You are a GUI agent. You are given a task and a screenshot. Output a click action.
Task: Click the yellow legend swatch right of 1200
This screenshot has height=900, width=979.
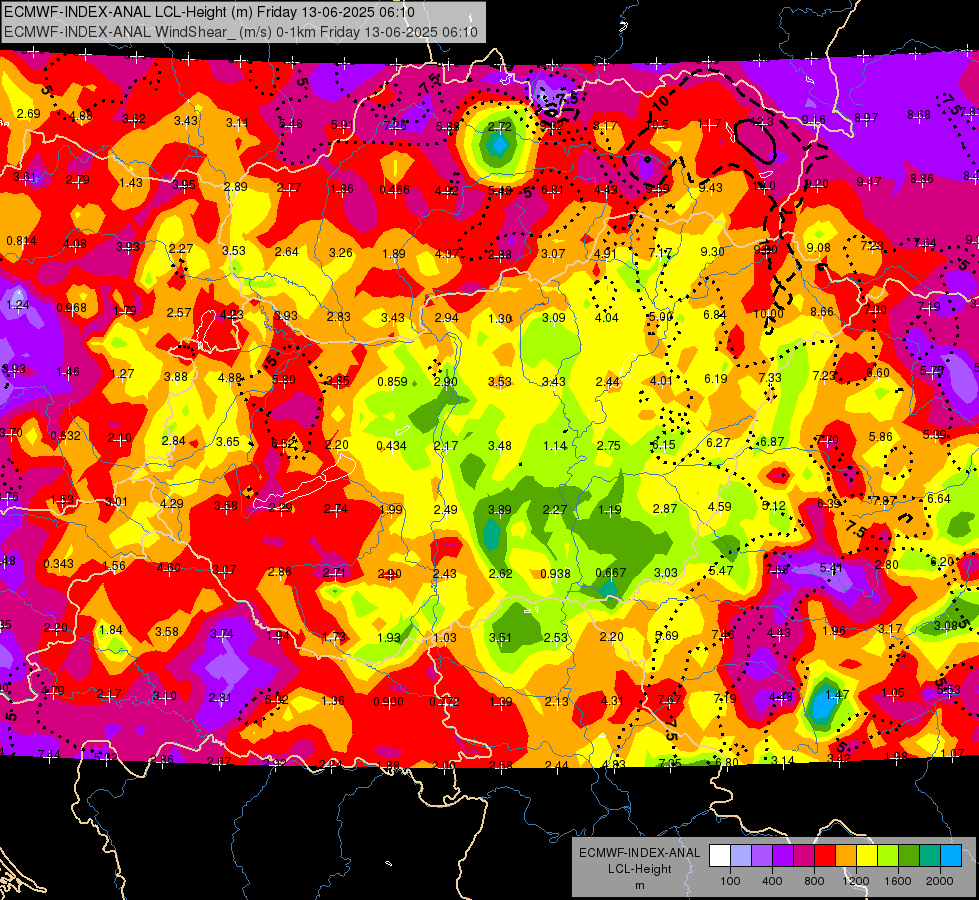[x=867, y=856]
